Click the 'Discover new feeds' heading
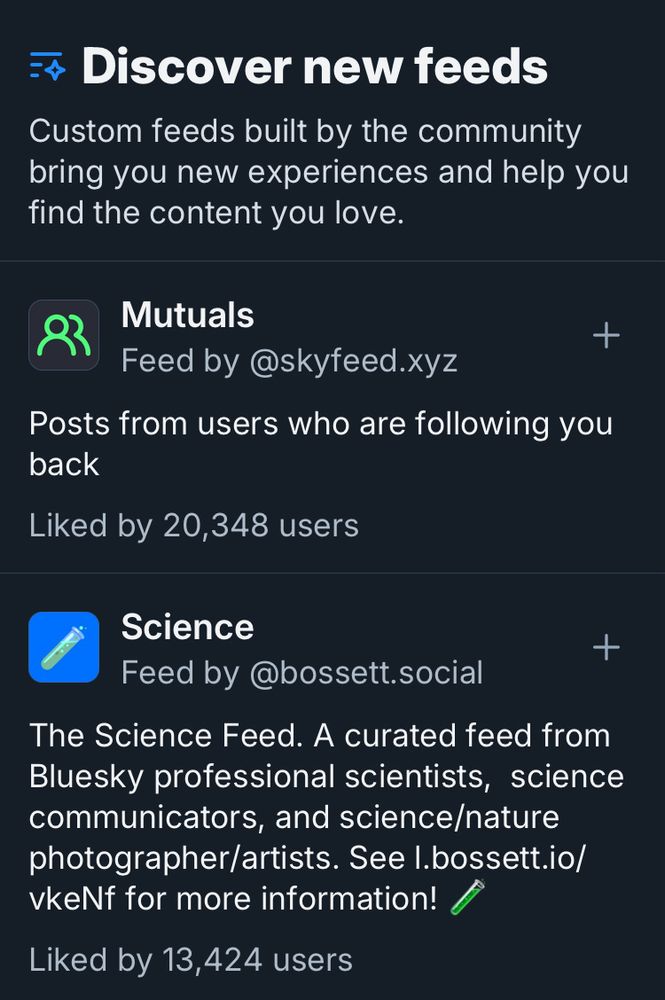Viewport: 665px width, 1000px height. click(x=314, y=67)
